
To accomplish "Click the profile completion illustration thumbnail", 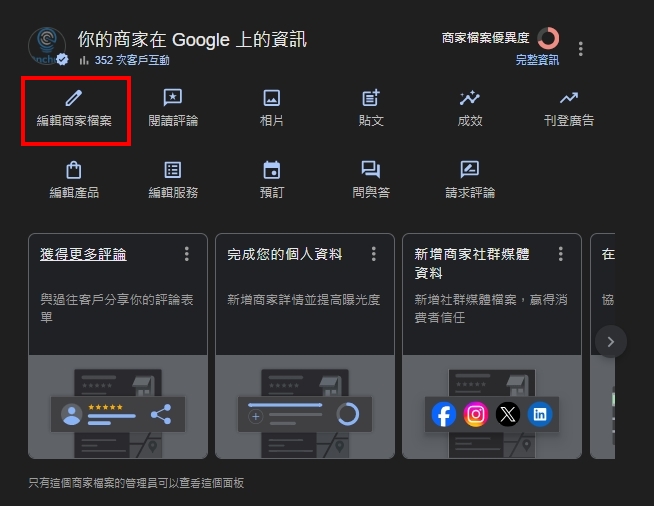I will click(x=304, y=407).
